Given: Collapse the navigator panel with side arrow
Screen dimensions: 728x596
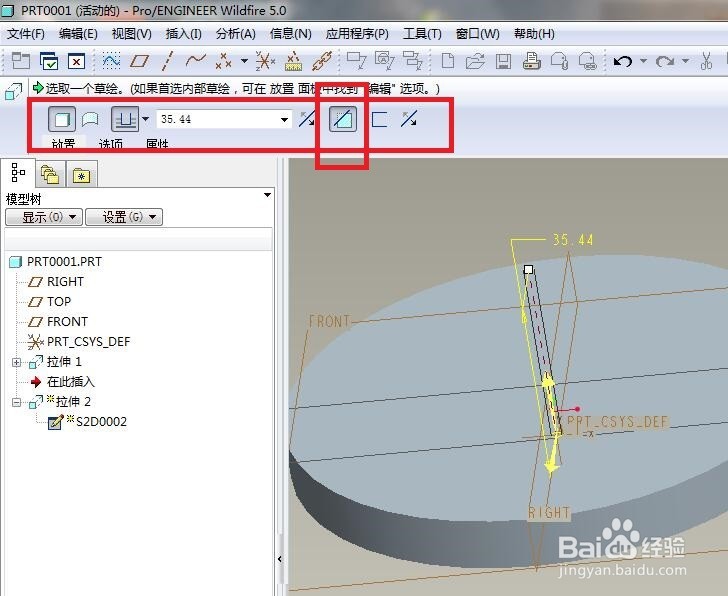Looking at the screenshot, I should 280,559.
